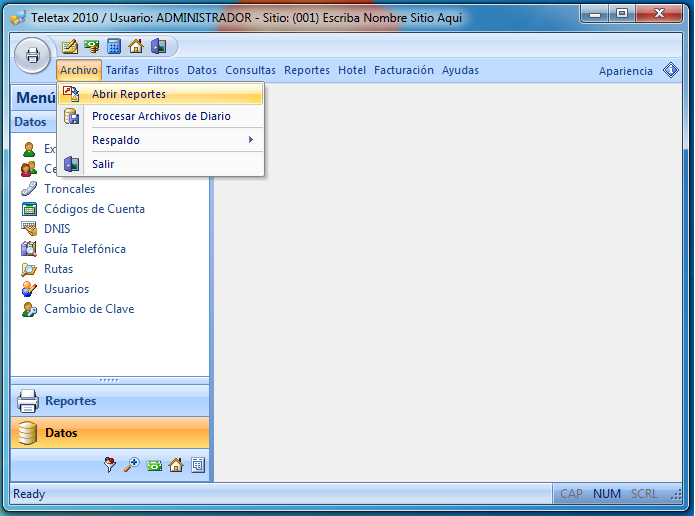The width and height of the screenshot is (695, 516).
Task: Click the green money quick access icon
Action: (92, 46)
